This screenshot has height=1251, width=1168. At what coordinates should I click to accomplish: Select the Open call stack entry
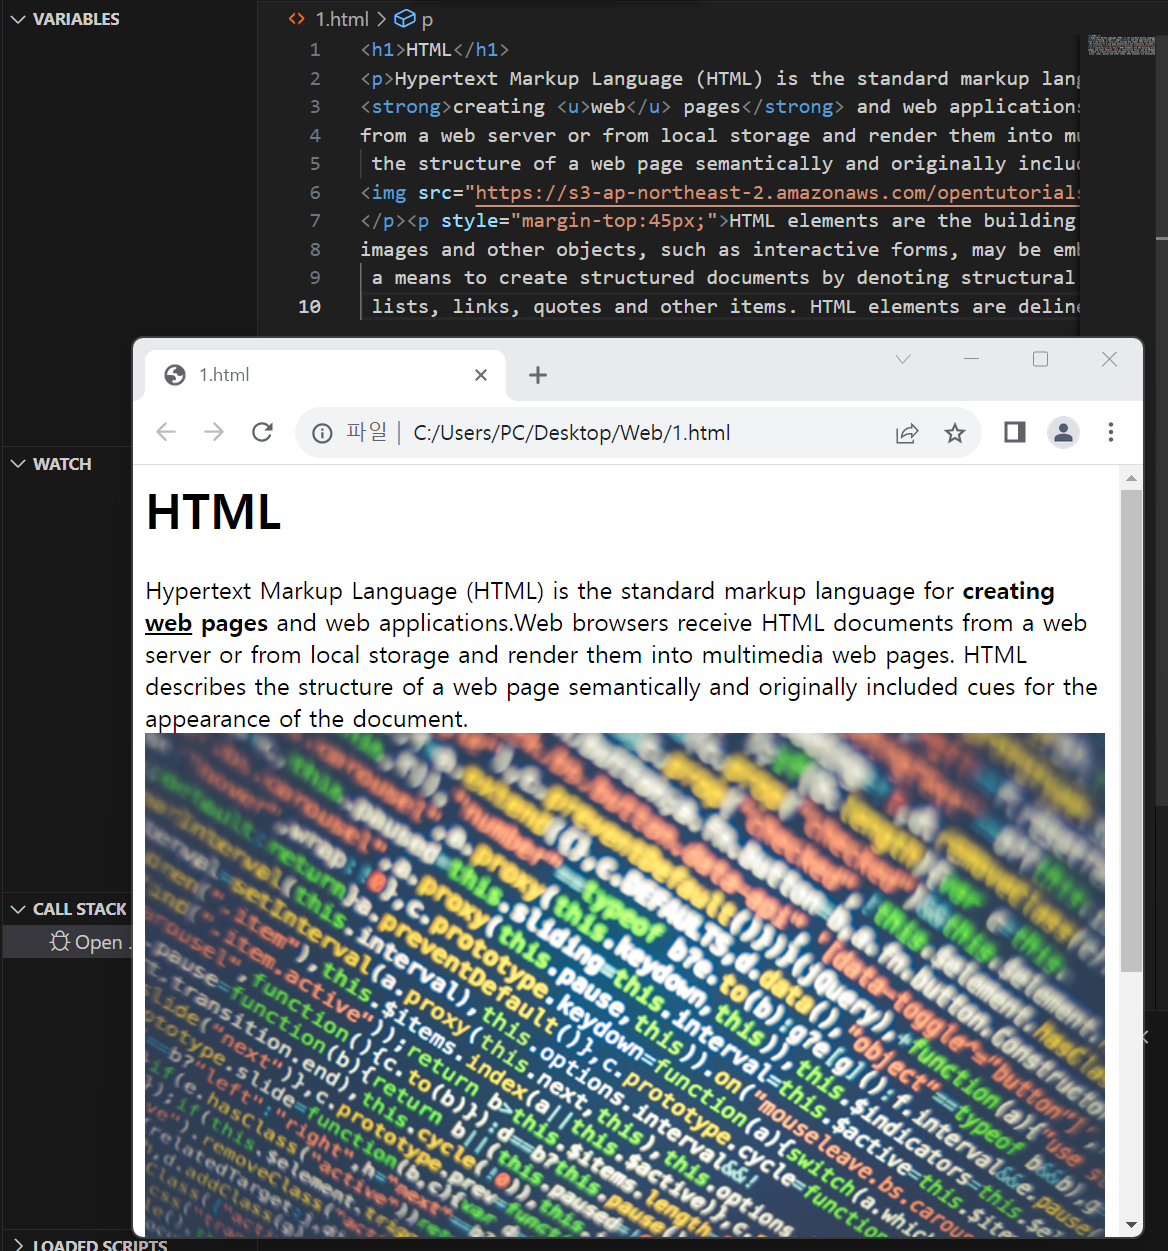click(x=68, y=942)
